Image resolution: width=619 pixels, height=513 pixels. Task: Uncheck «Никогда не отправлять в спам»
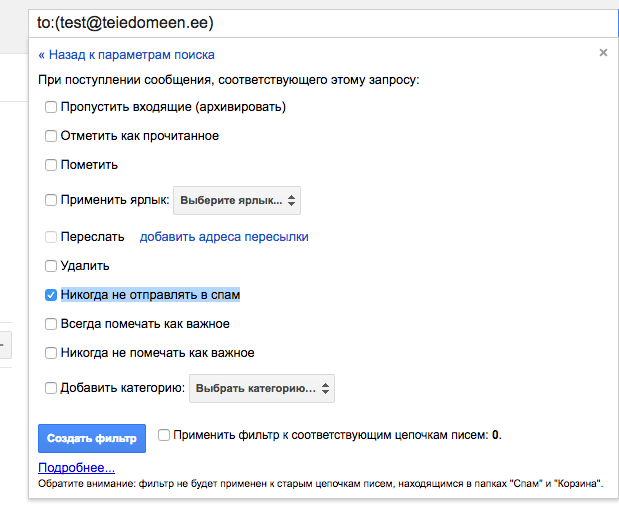point(51,295)
